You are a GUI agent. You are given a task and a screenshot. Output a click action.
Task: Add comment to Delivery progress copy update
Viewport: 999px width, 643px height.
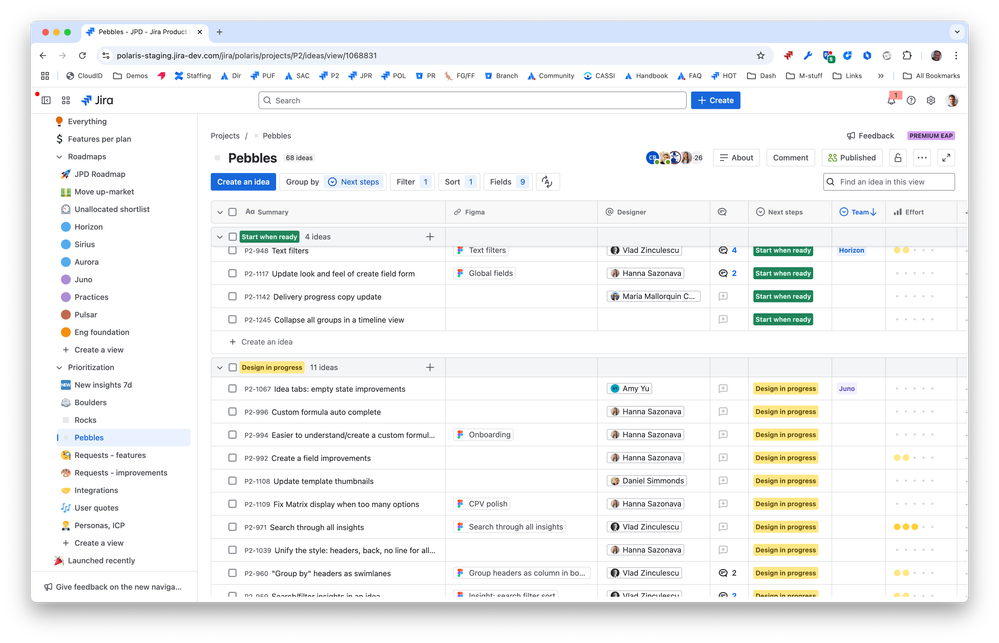click(x=723, y=296)
